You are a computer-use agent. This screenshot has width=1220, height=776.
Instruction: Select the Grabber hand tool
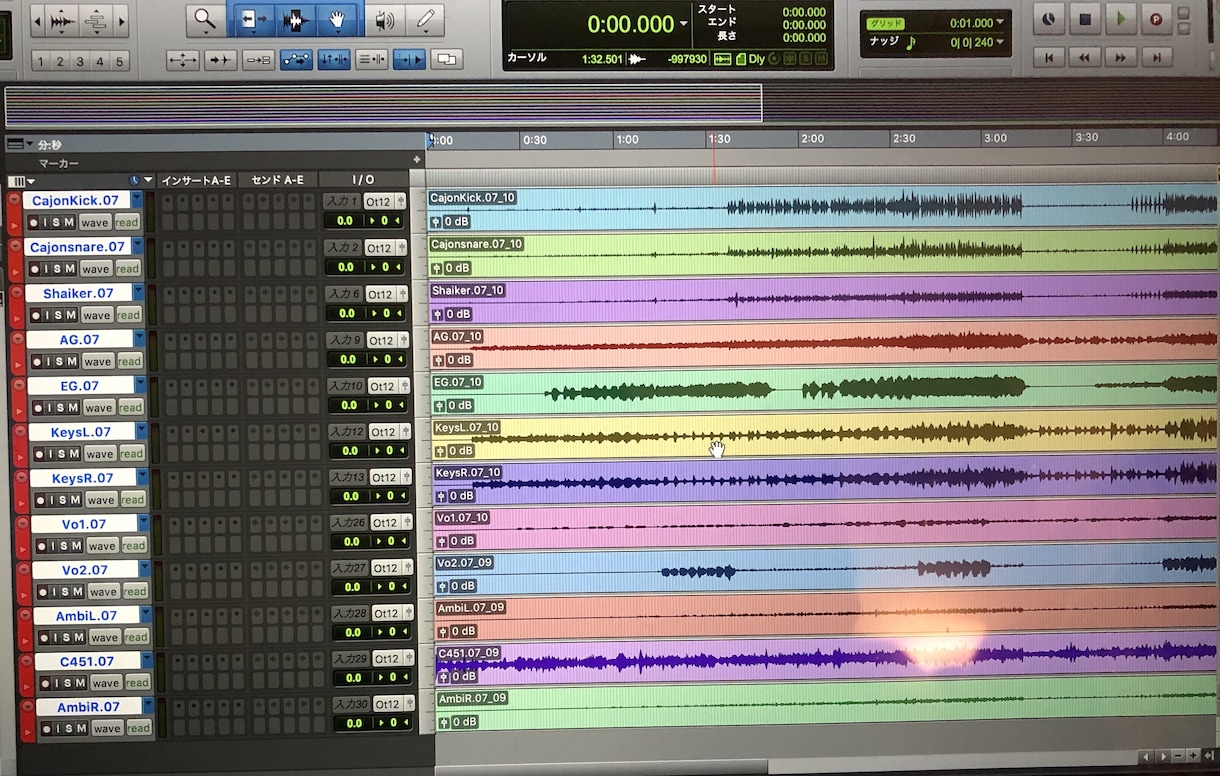point(340,19)
